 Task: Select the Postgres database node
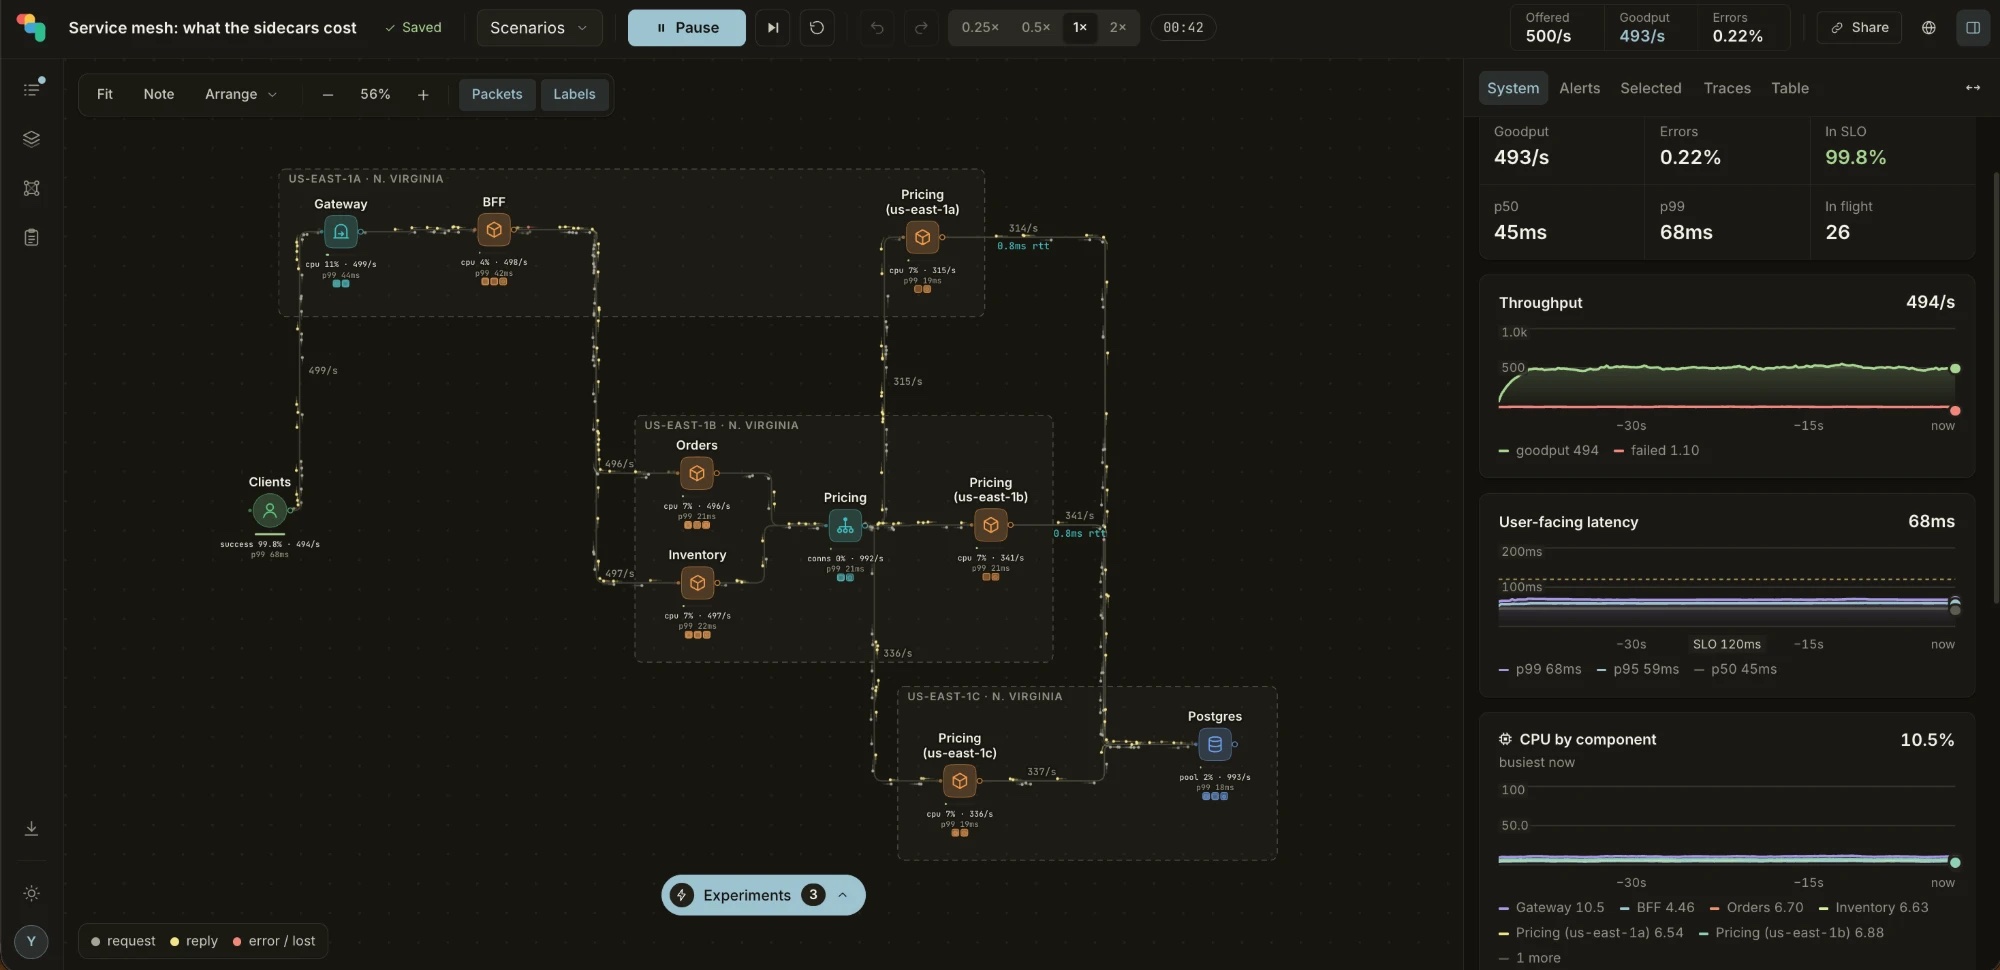(x=1215, y=744)
